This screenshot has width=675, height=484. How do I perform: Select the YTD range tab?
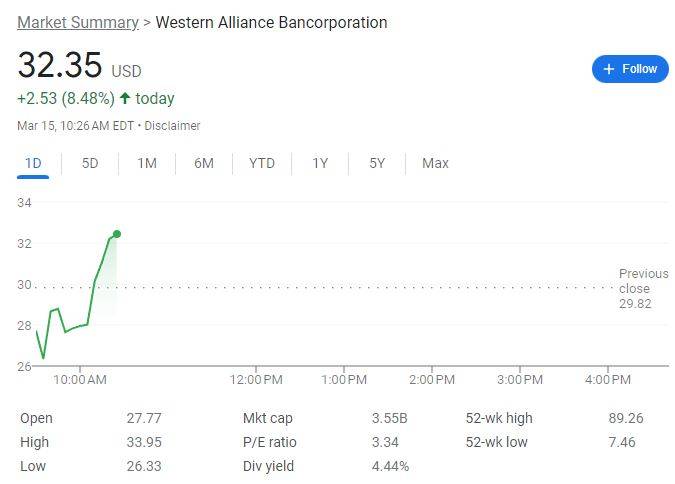[x=262, y=163]
